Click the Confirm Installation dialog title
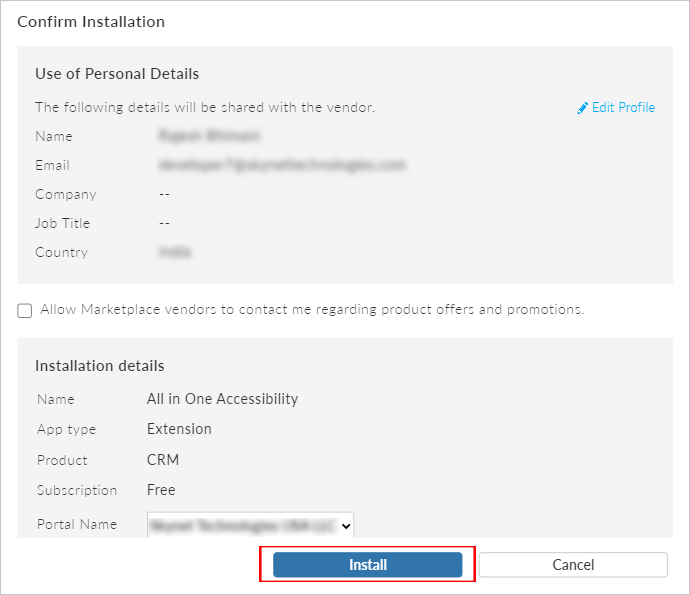The width and height of the screenshot is (690, 595). [91, 21]
